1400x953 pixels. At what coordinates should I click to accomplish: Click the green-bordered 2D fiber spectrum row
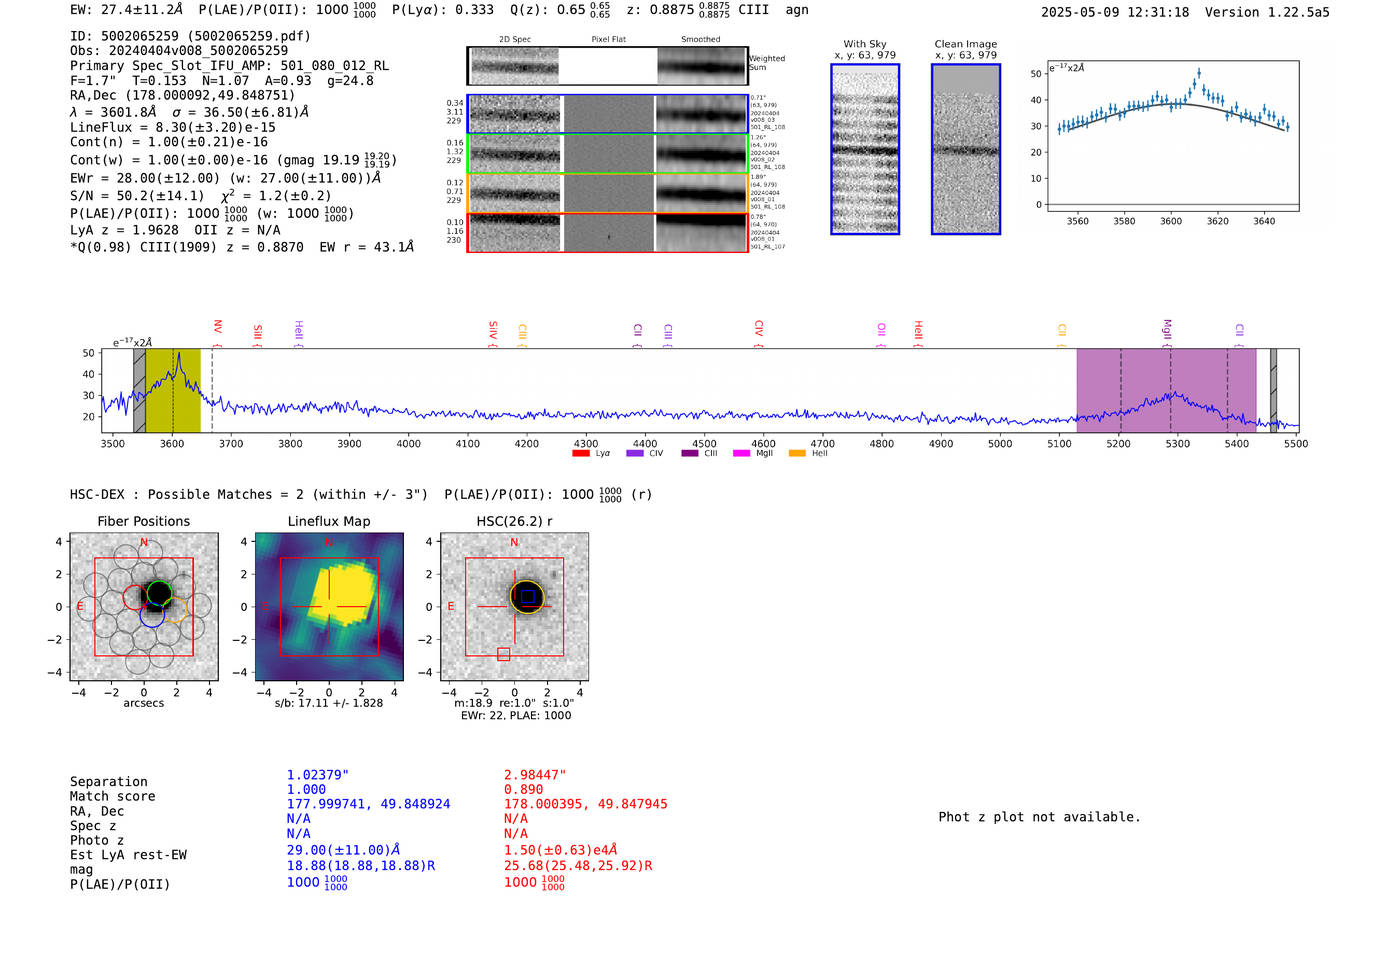[608, 153]
